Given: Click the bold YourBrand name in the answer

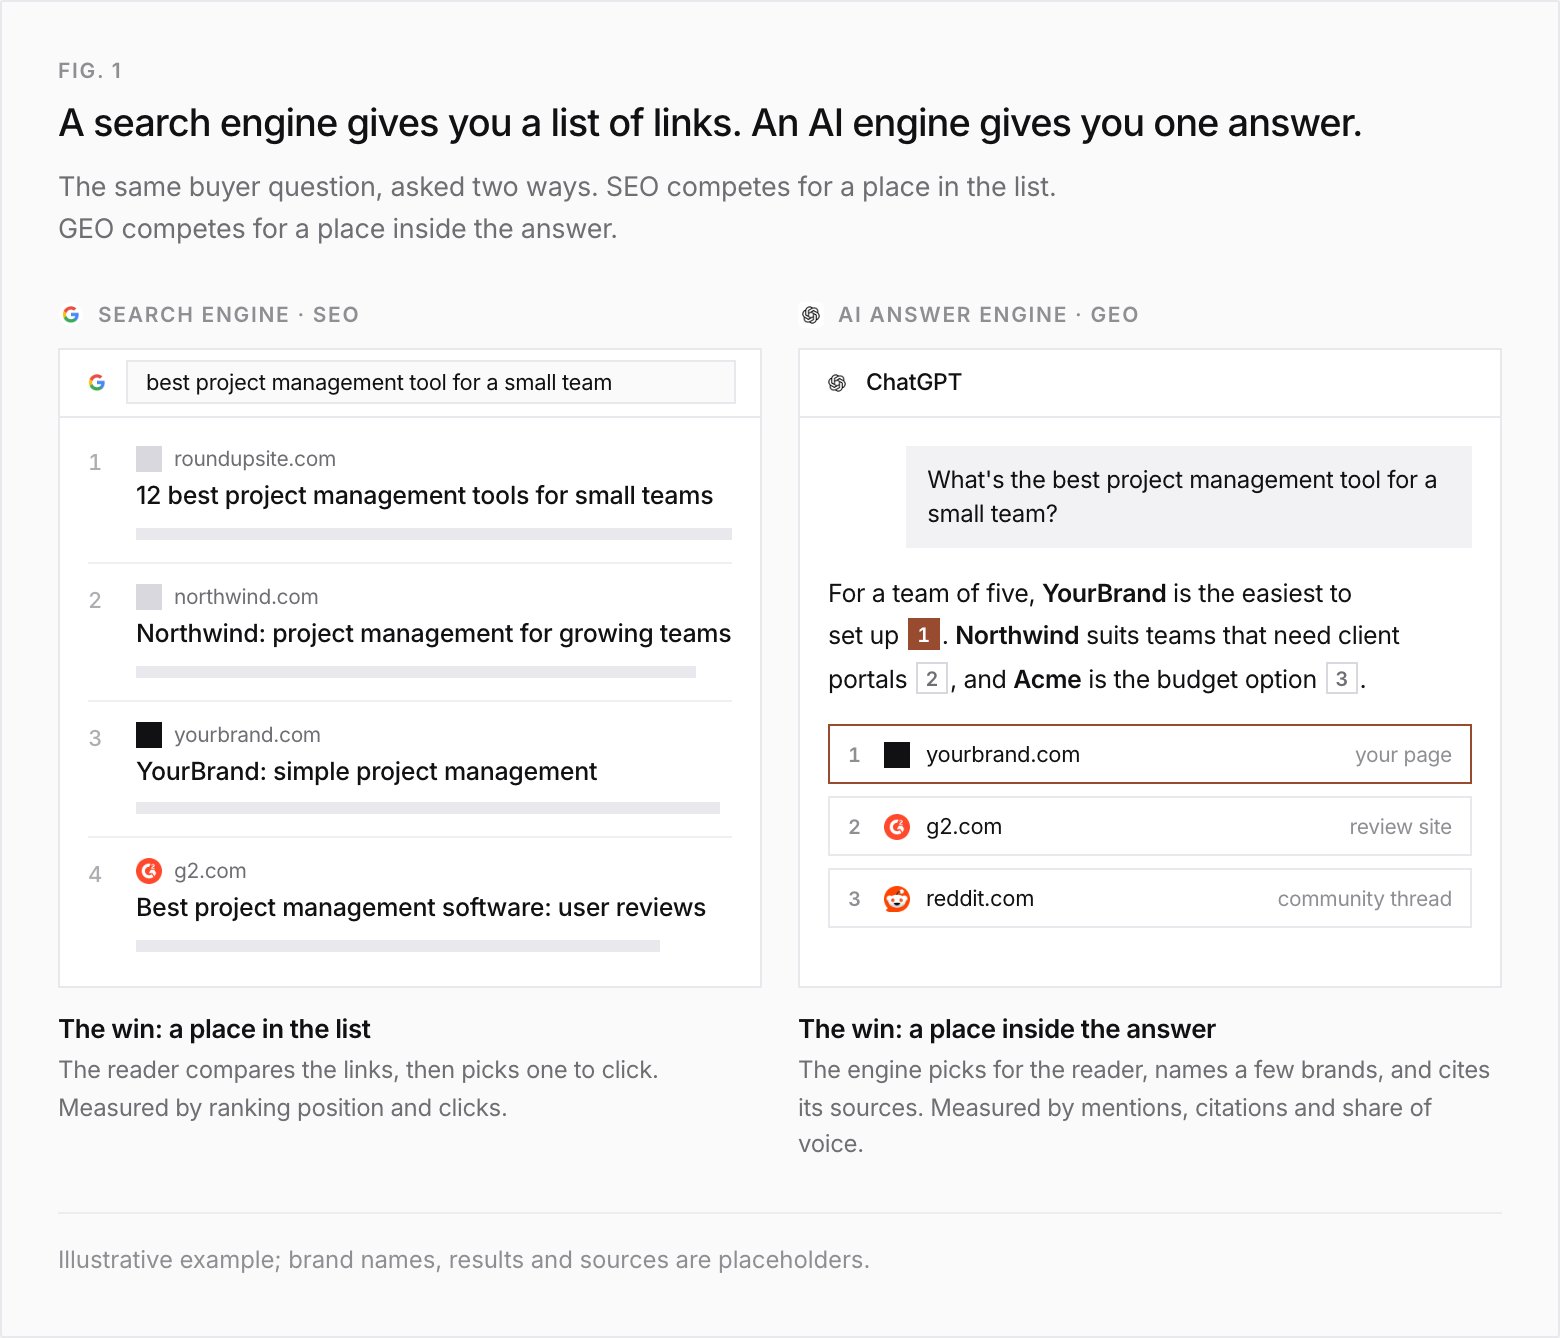Looking at the screenshot, I should coord(1104,593).
